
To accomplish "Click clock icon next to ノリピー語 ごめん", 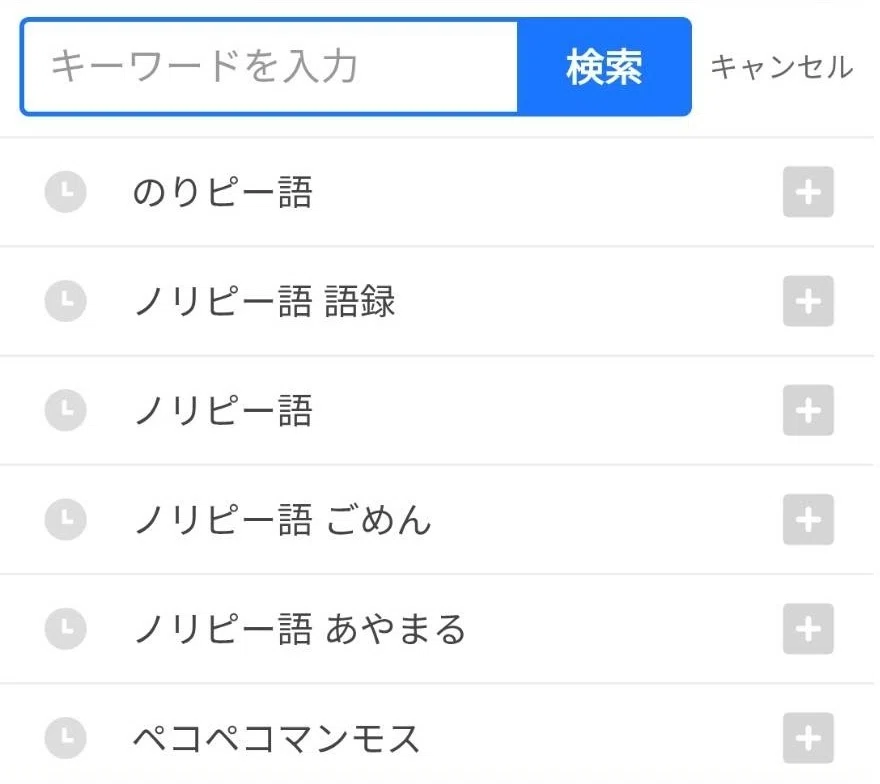I will [x=66, y=519].
